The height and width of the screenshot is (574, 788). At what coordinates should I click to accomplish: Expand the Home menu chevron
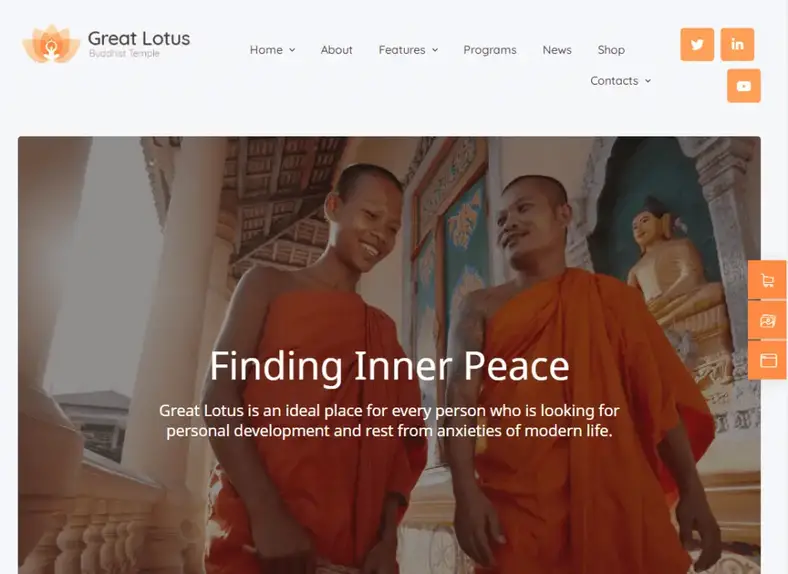click(292, 50)
